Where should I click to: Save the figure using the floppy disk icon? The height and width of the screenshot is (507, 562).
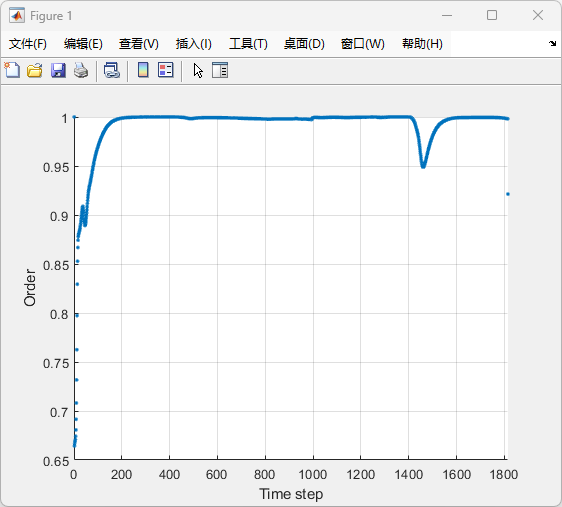tap(58, 70)
